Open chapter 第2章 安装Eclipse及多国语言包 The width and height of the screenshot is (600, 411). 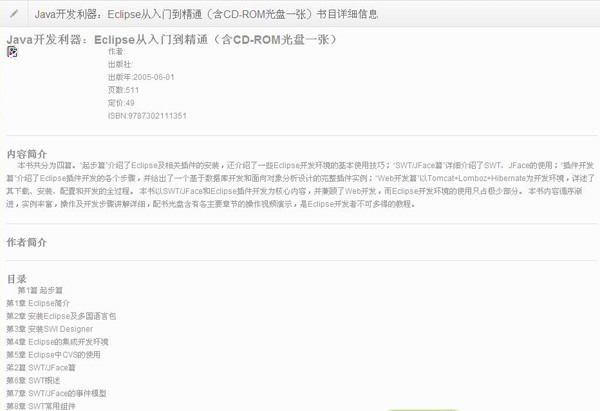(x=61, y=315)
